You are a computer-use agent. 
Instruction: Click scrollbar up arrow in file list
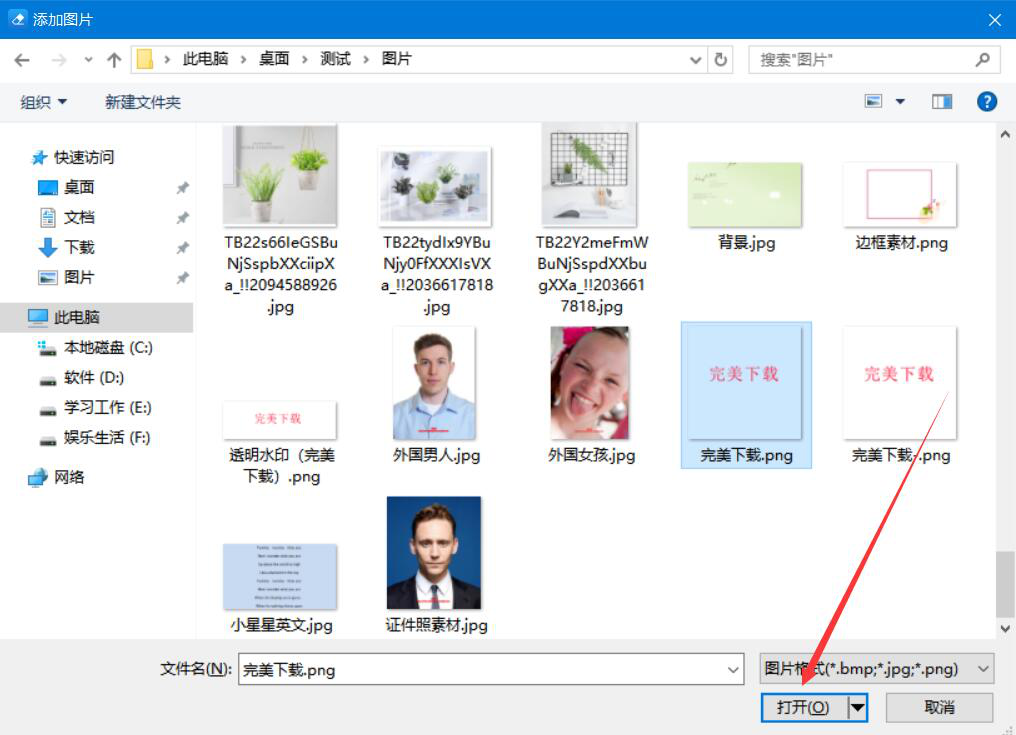[x=1005, y=134]
